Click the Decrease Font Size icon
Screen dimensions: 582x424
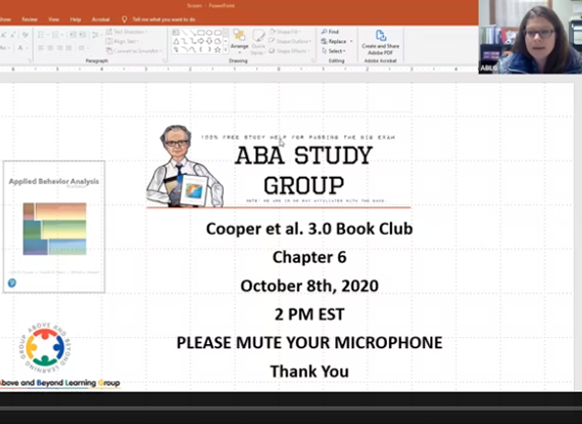pos(13,35)
